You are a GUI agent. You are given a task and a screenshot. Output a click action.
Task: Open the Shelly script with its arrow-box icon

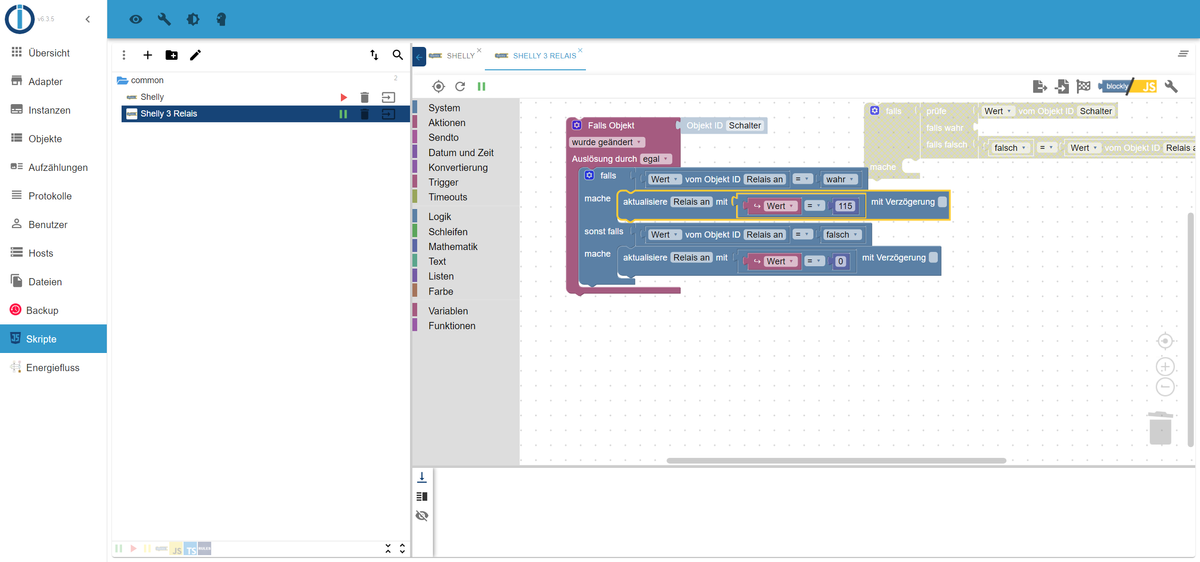(388, 97)
